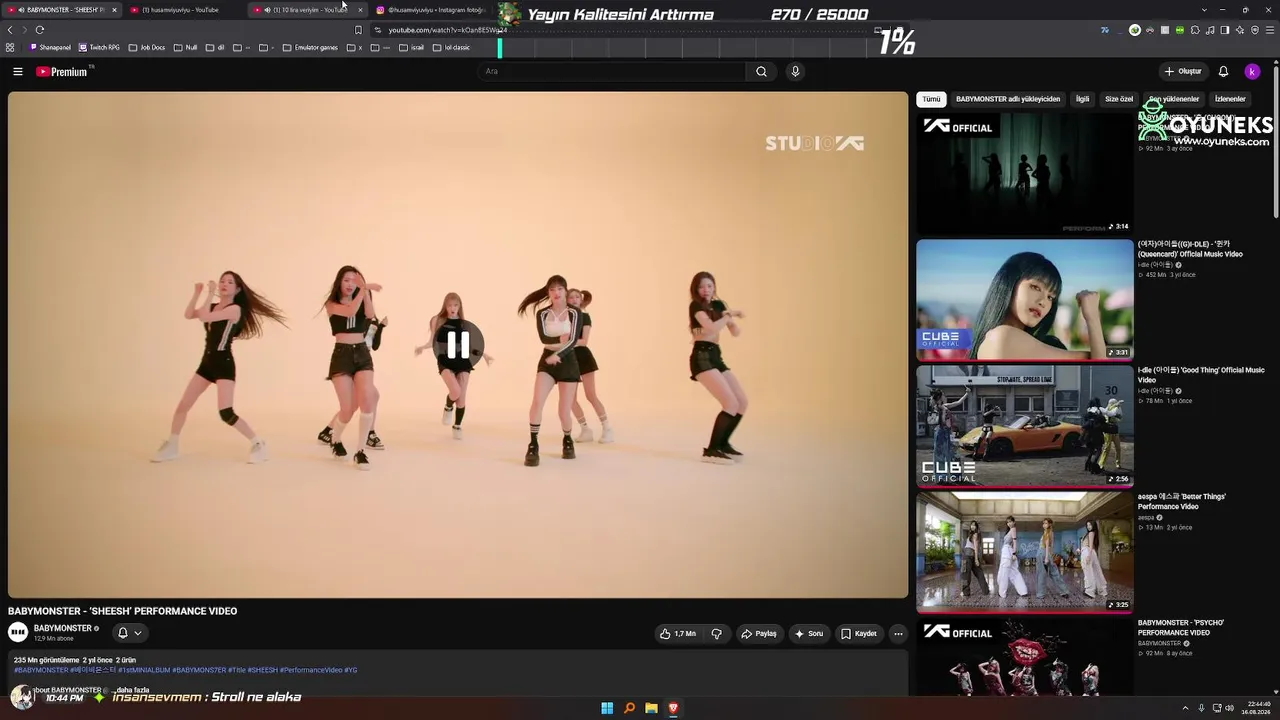Open i-dle 'Good Thing' video thumbnail

1025,426
